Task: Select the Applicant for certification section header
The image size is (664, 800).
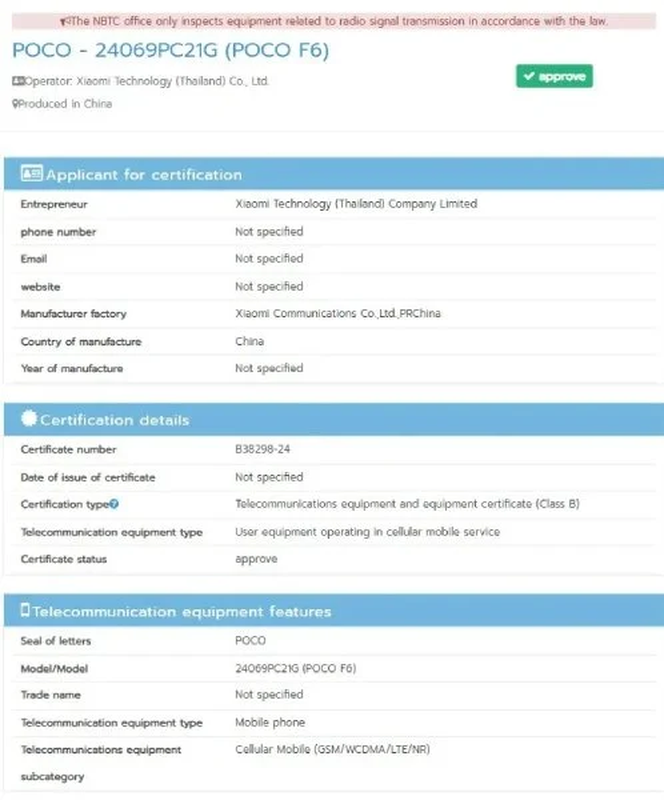Action: 144,175
